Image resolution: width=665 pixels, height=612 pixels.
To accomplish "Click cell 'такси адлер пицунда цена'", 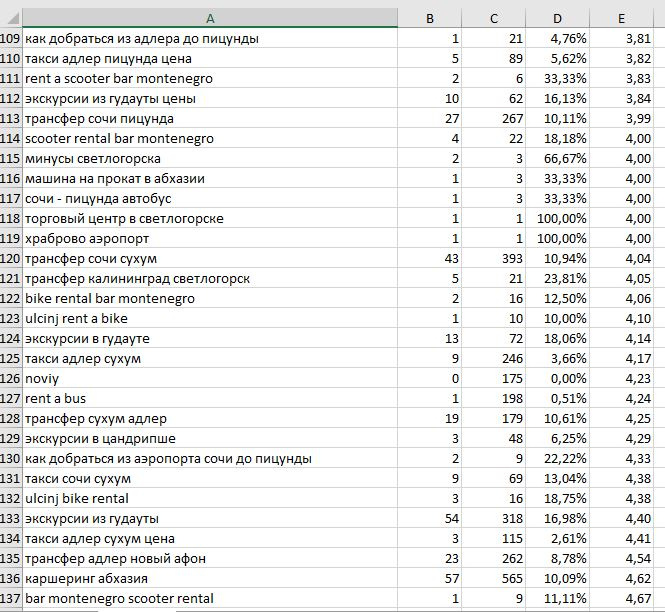I will (210, 59).
